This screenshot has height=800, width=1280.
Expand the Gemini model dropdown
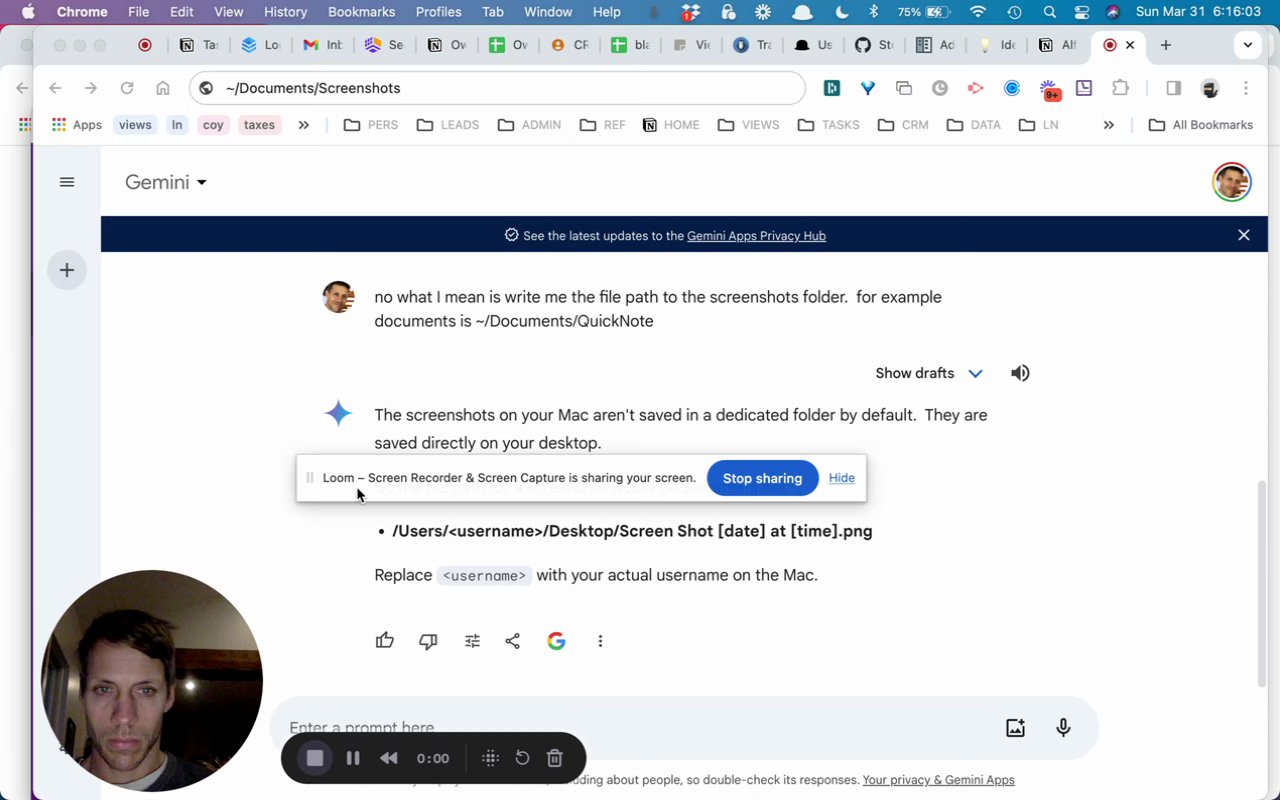(x=165, y=182)
